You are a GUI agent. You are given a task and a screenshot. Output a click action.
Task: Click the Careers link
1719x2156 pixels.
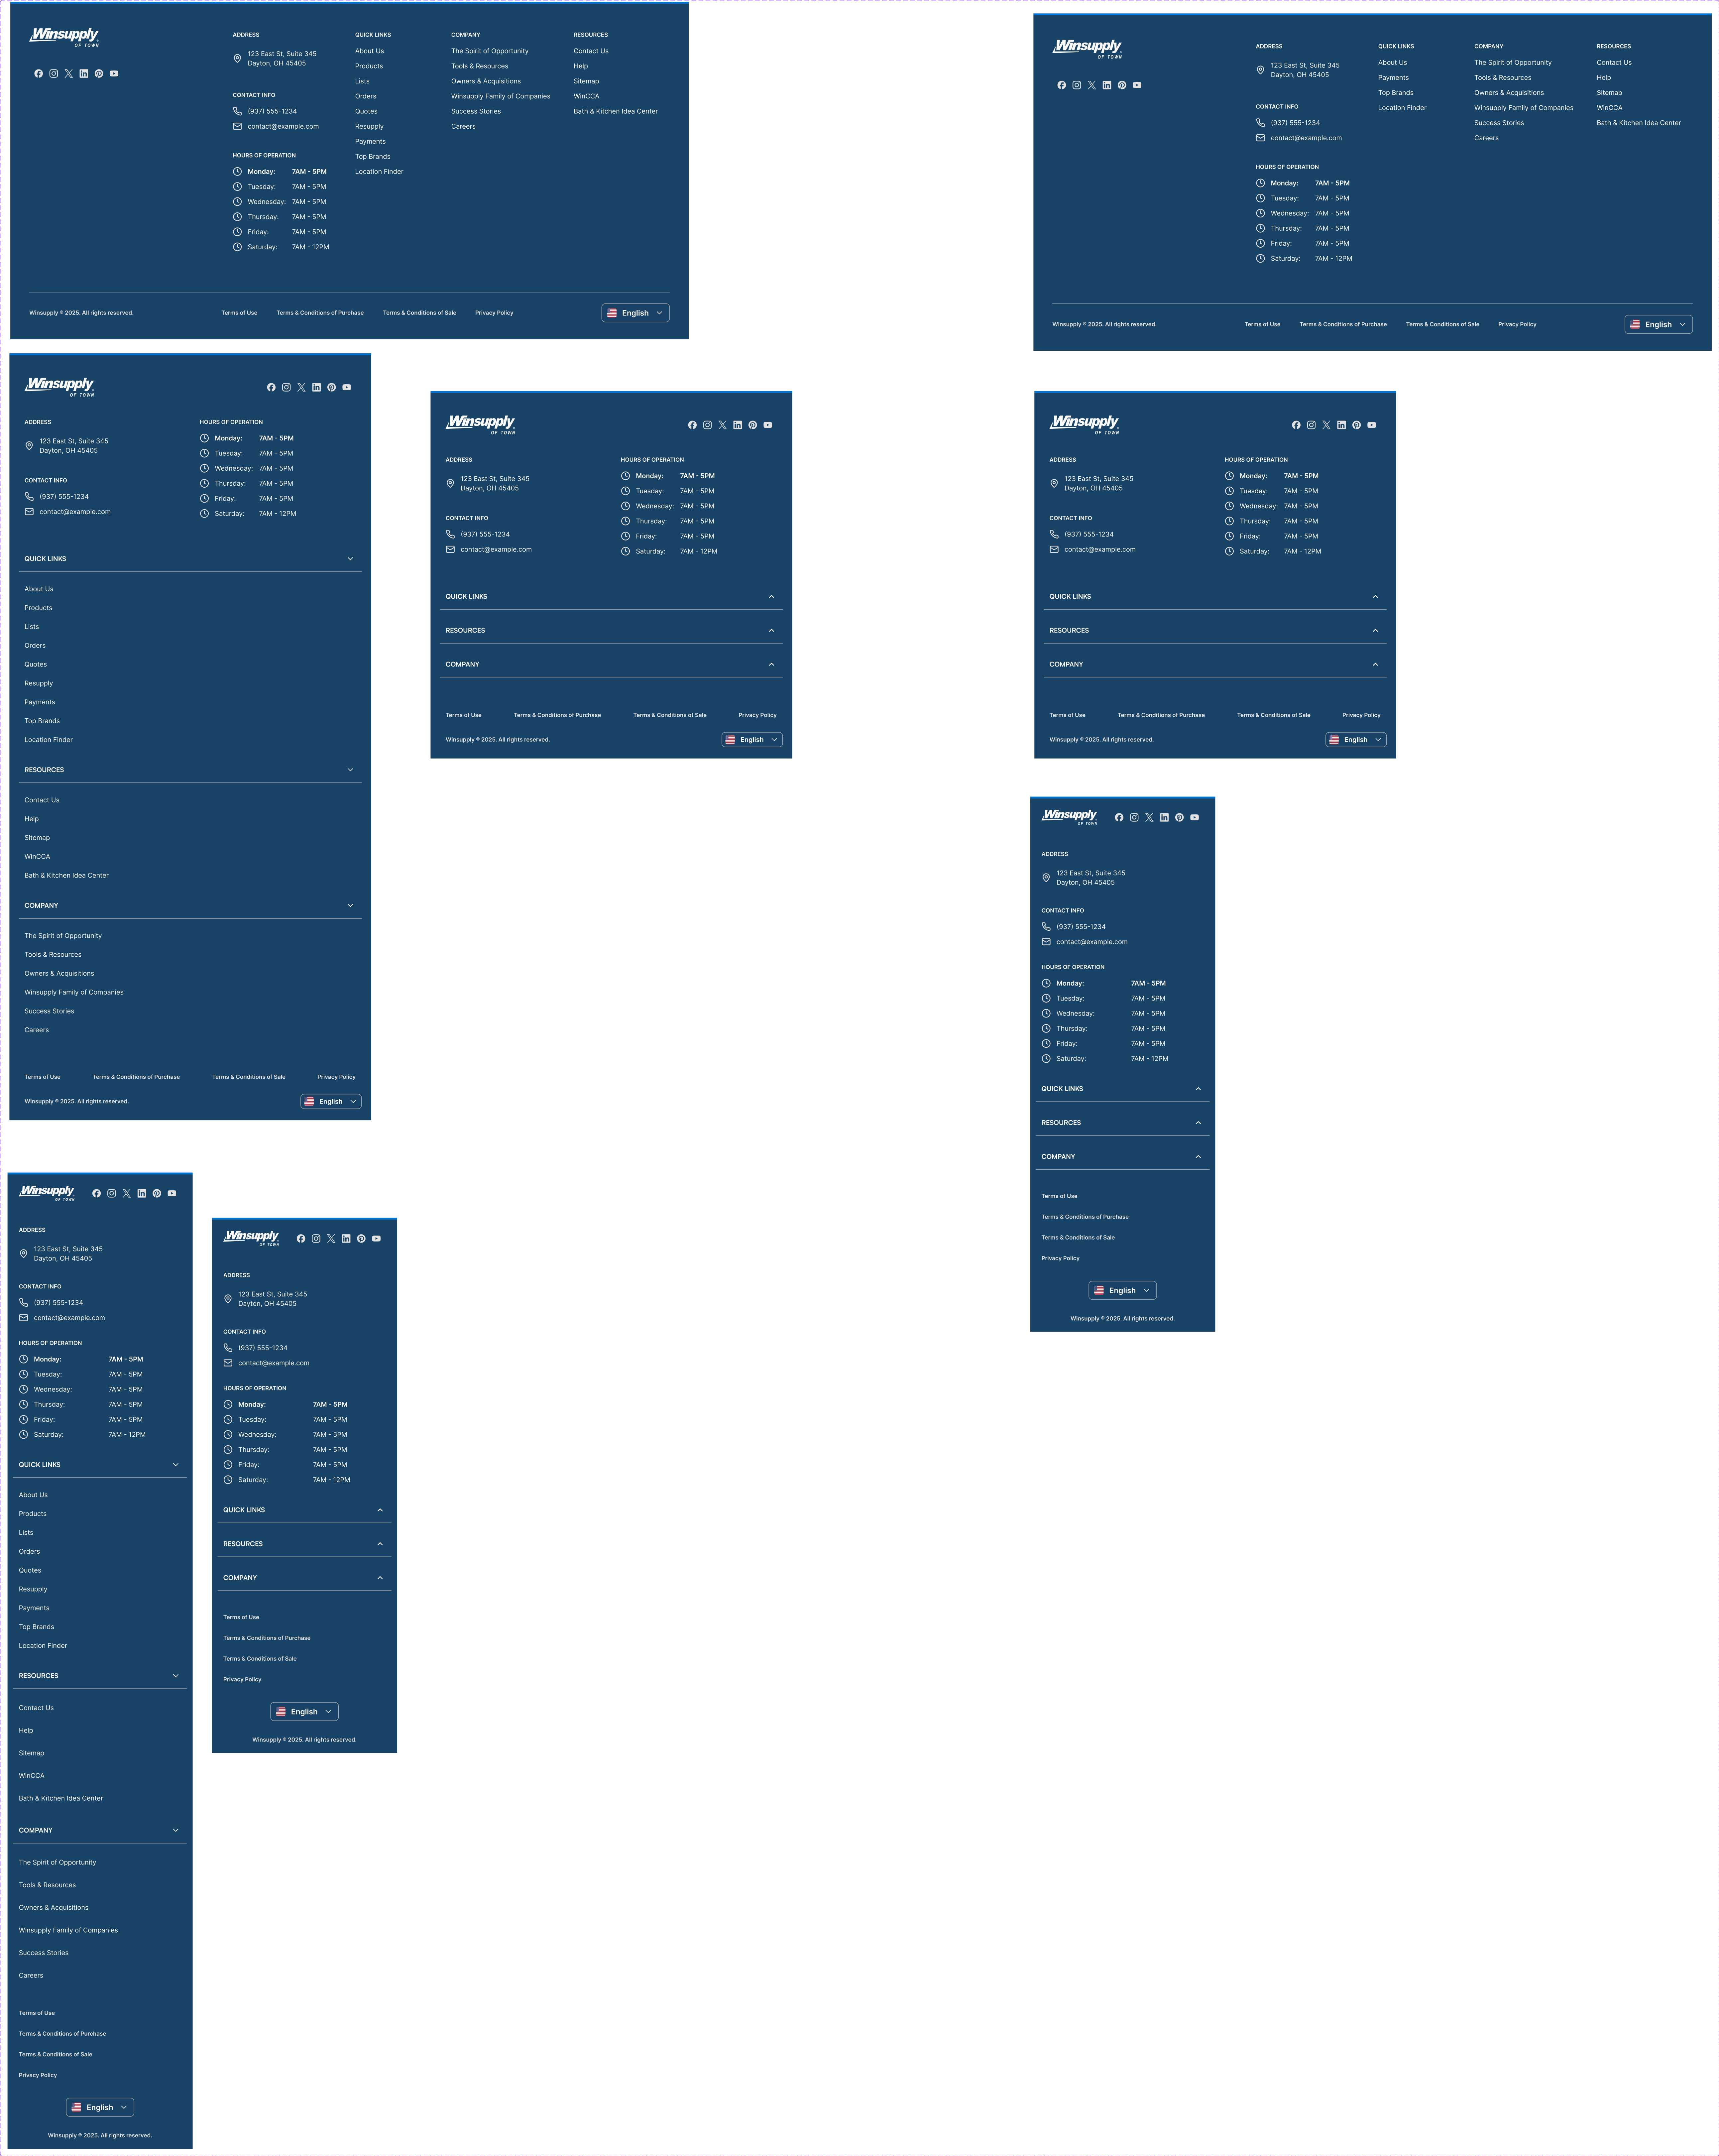[463, 126]
